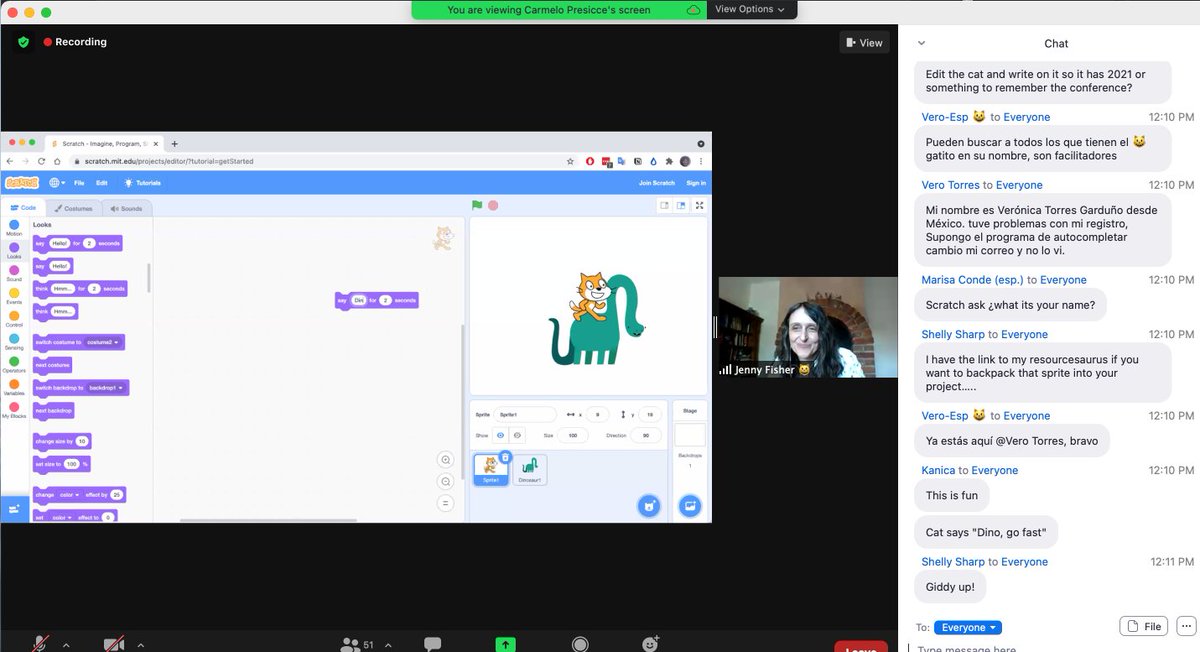The image size is (1200, 652).
Task: Show the sprite using the eye button
Action: [501, 435]
